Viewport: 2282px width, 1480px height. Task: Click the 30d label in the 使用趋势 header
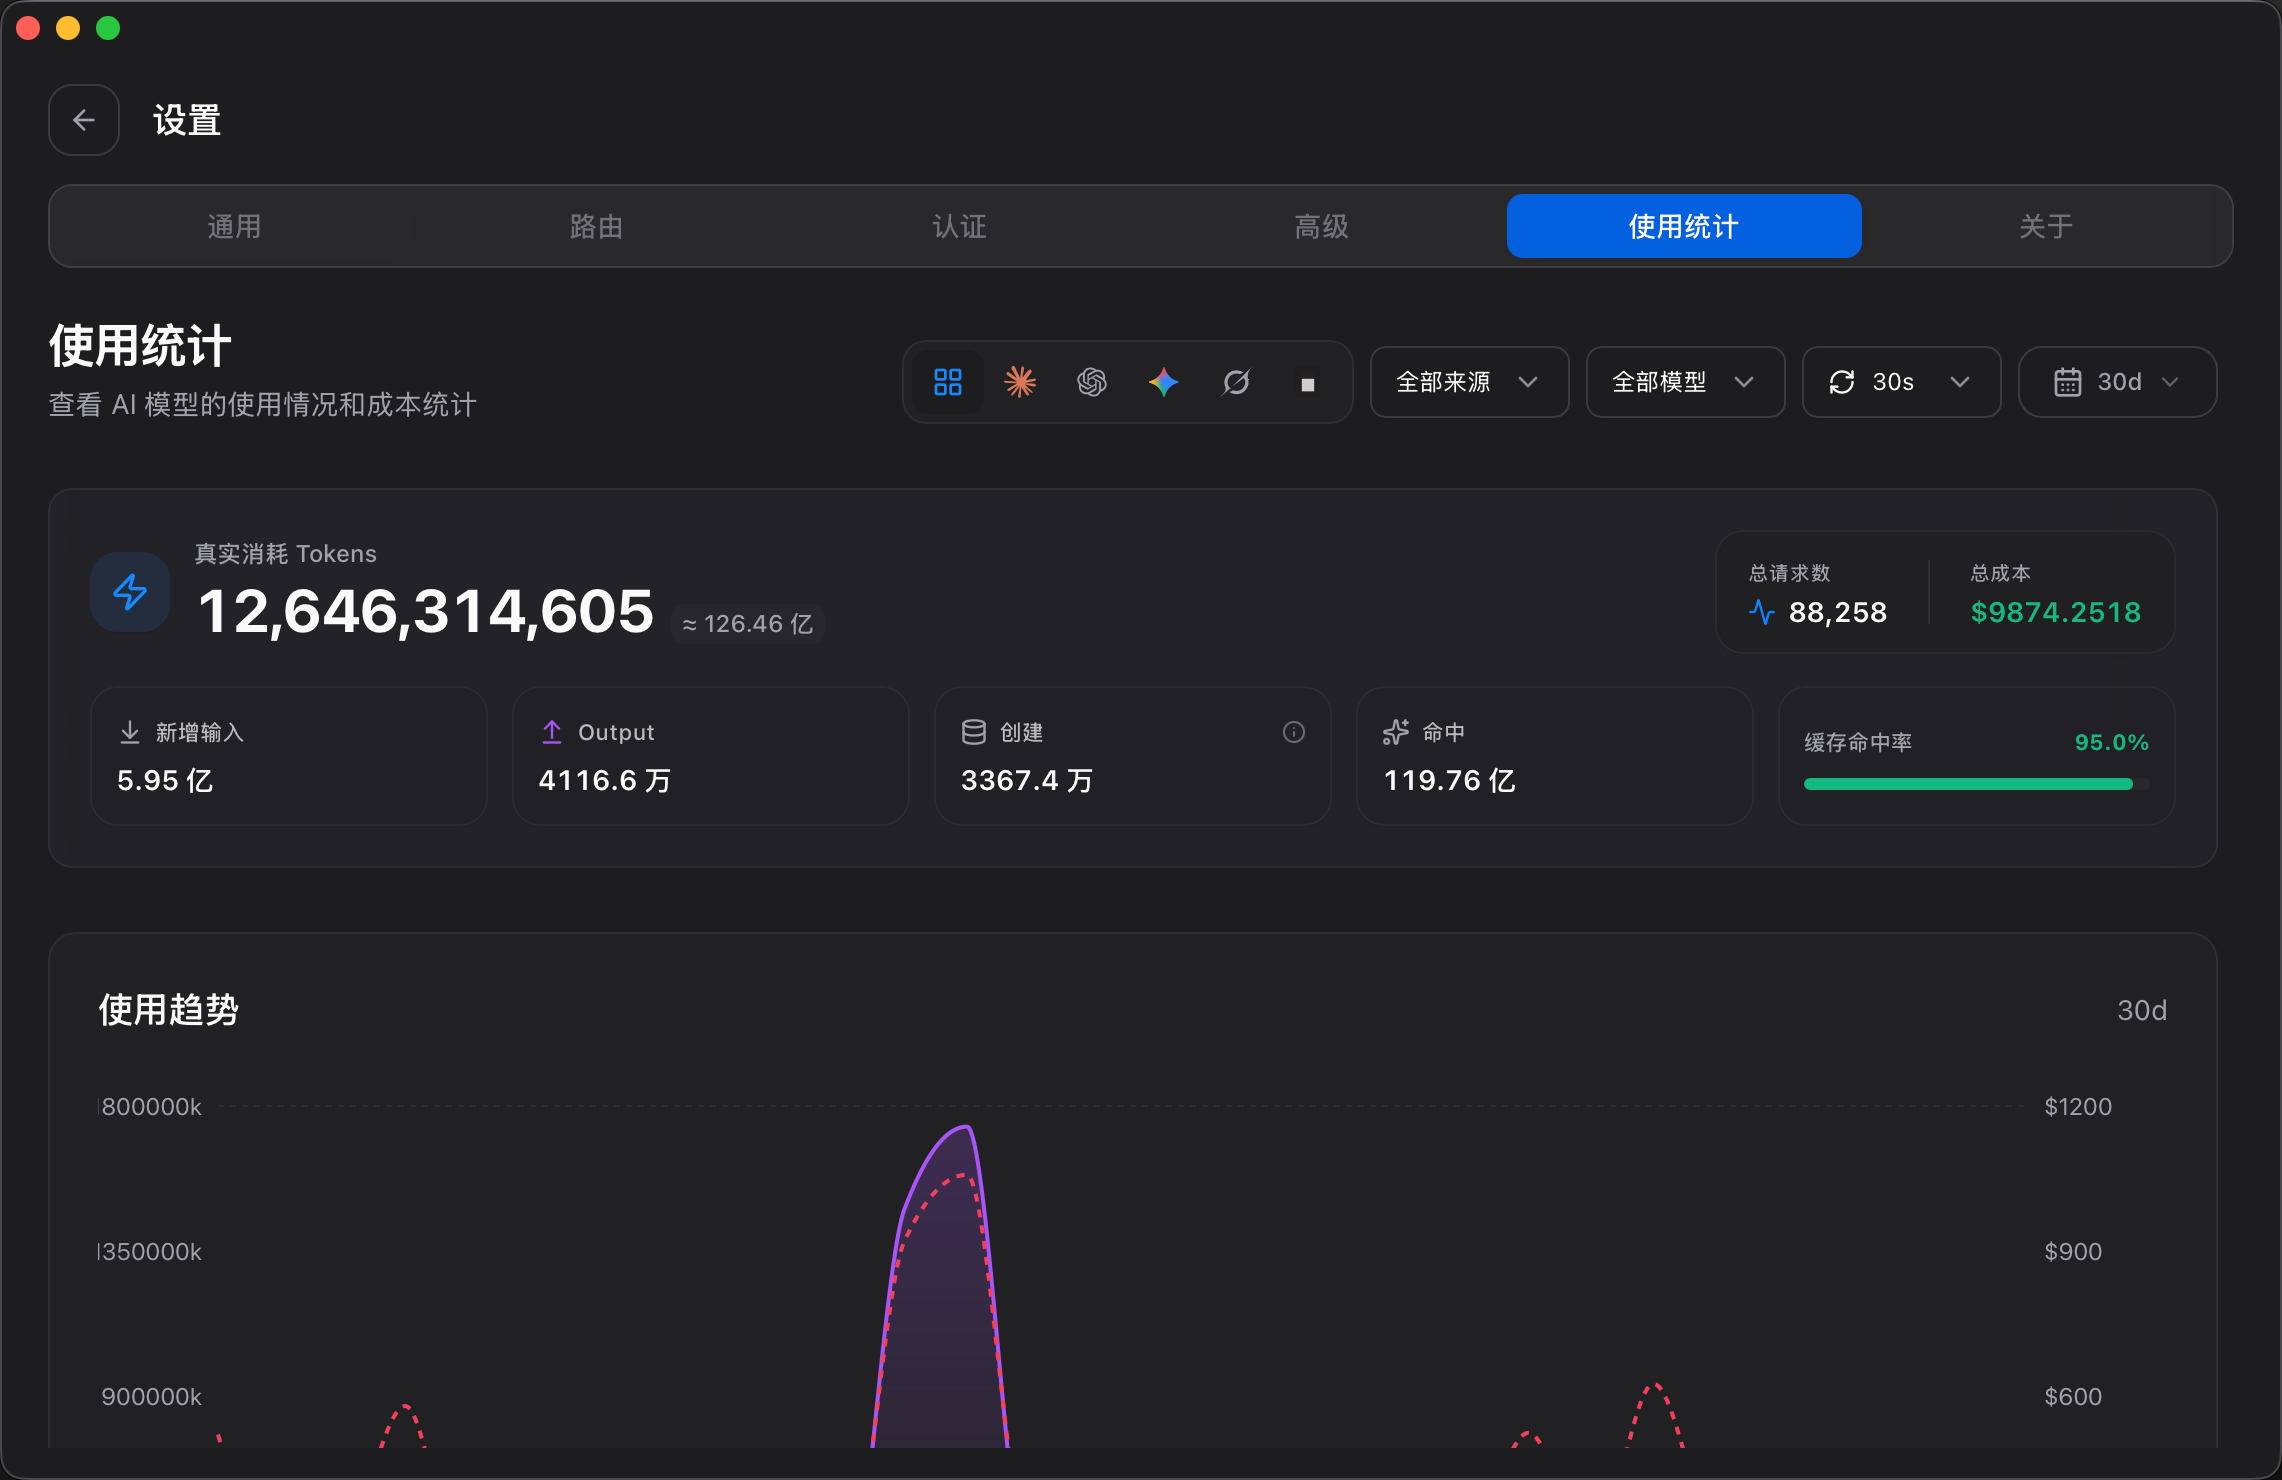(2142, 1010)
